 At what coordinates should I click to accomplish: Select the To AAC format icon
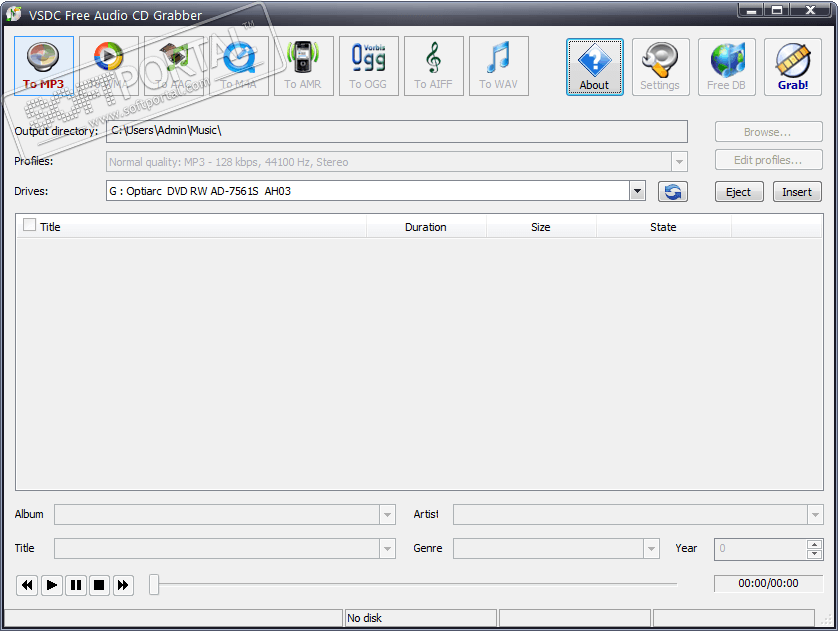(x=174, y=66)
